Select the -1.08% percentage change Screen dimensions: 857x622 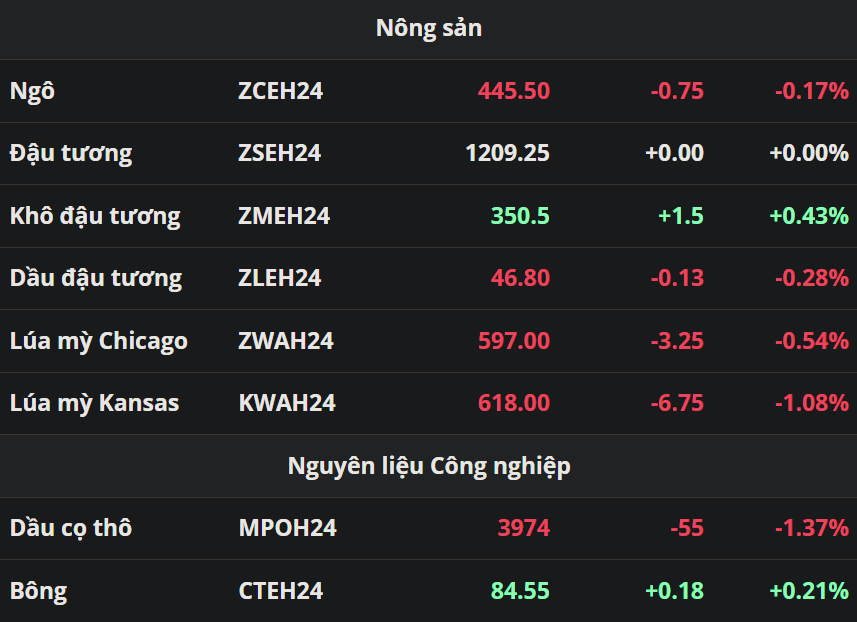point(811,403)
